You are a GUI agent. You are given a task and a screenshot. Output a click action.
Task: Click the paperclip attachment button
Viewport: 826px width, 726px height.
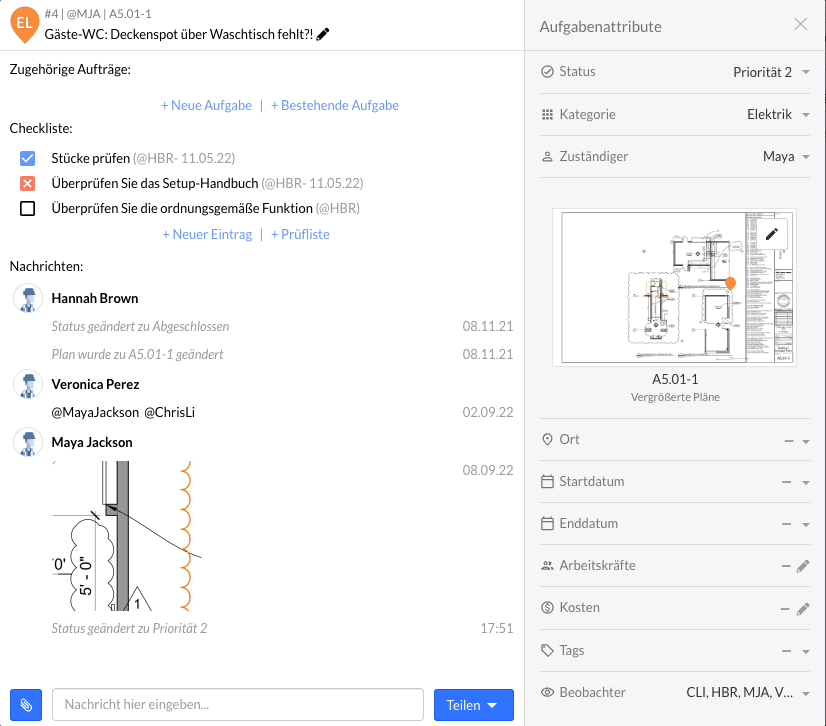point(26,705)
